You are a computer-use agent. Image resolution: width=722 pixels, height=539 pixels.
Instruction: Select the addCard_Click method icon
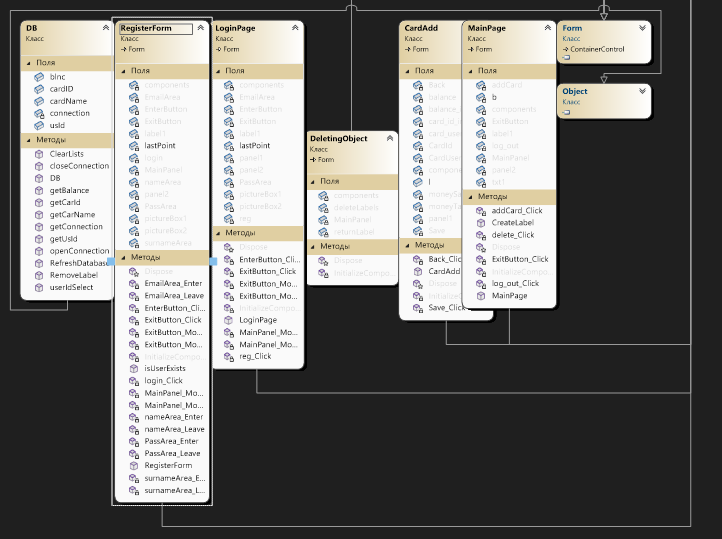click(481, 211)
